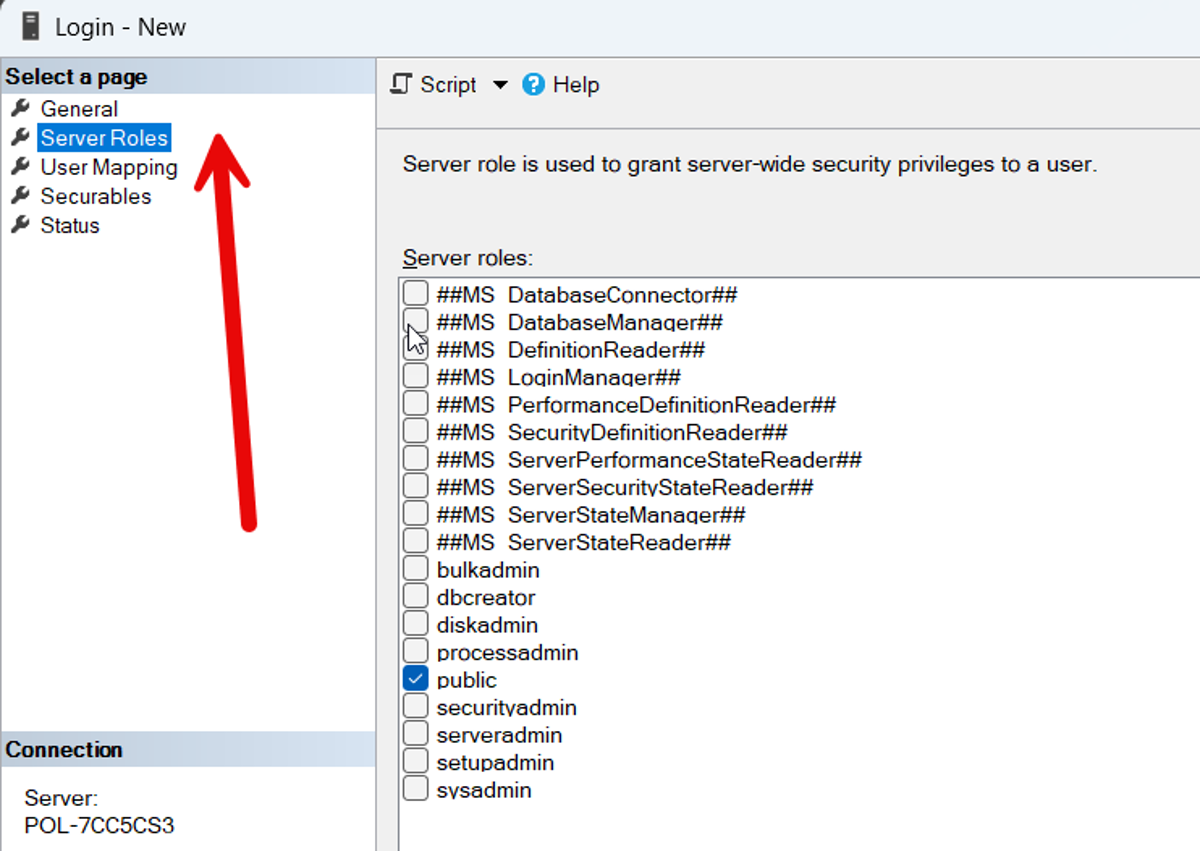Viewport: 1200px width, 851px height.
Task: Click the blue Help question-mark icon
Action: 534,85
